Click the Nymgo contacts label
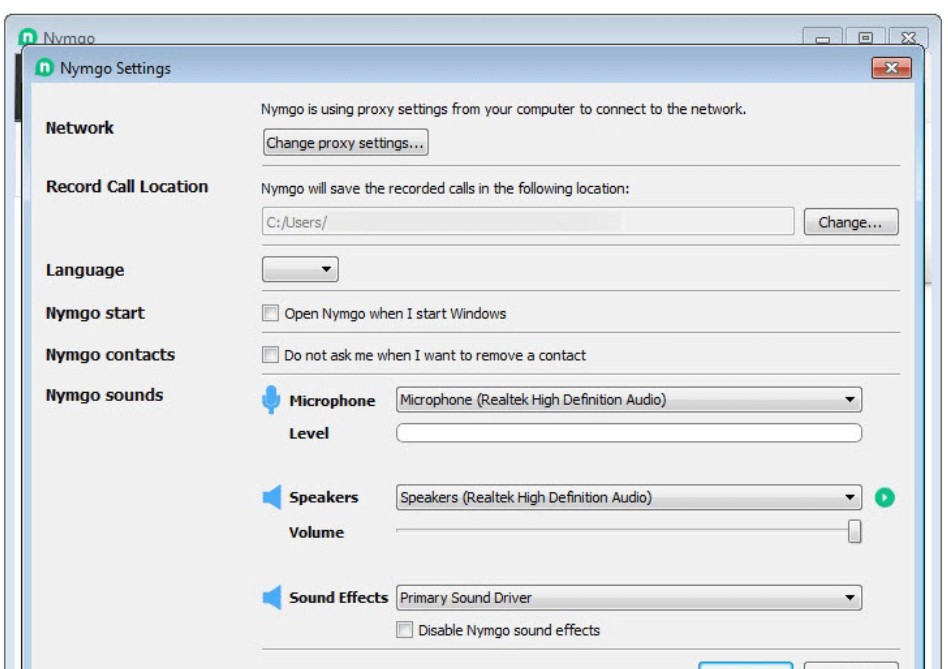Viewport: 948px width, 669px height. coord(111,354)
